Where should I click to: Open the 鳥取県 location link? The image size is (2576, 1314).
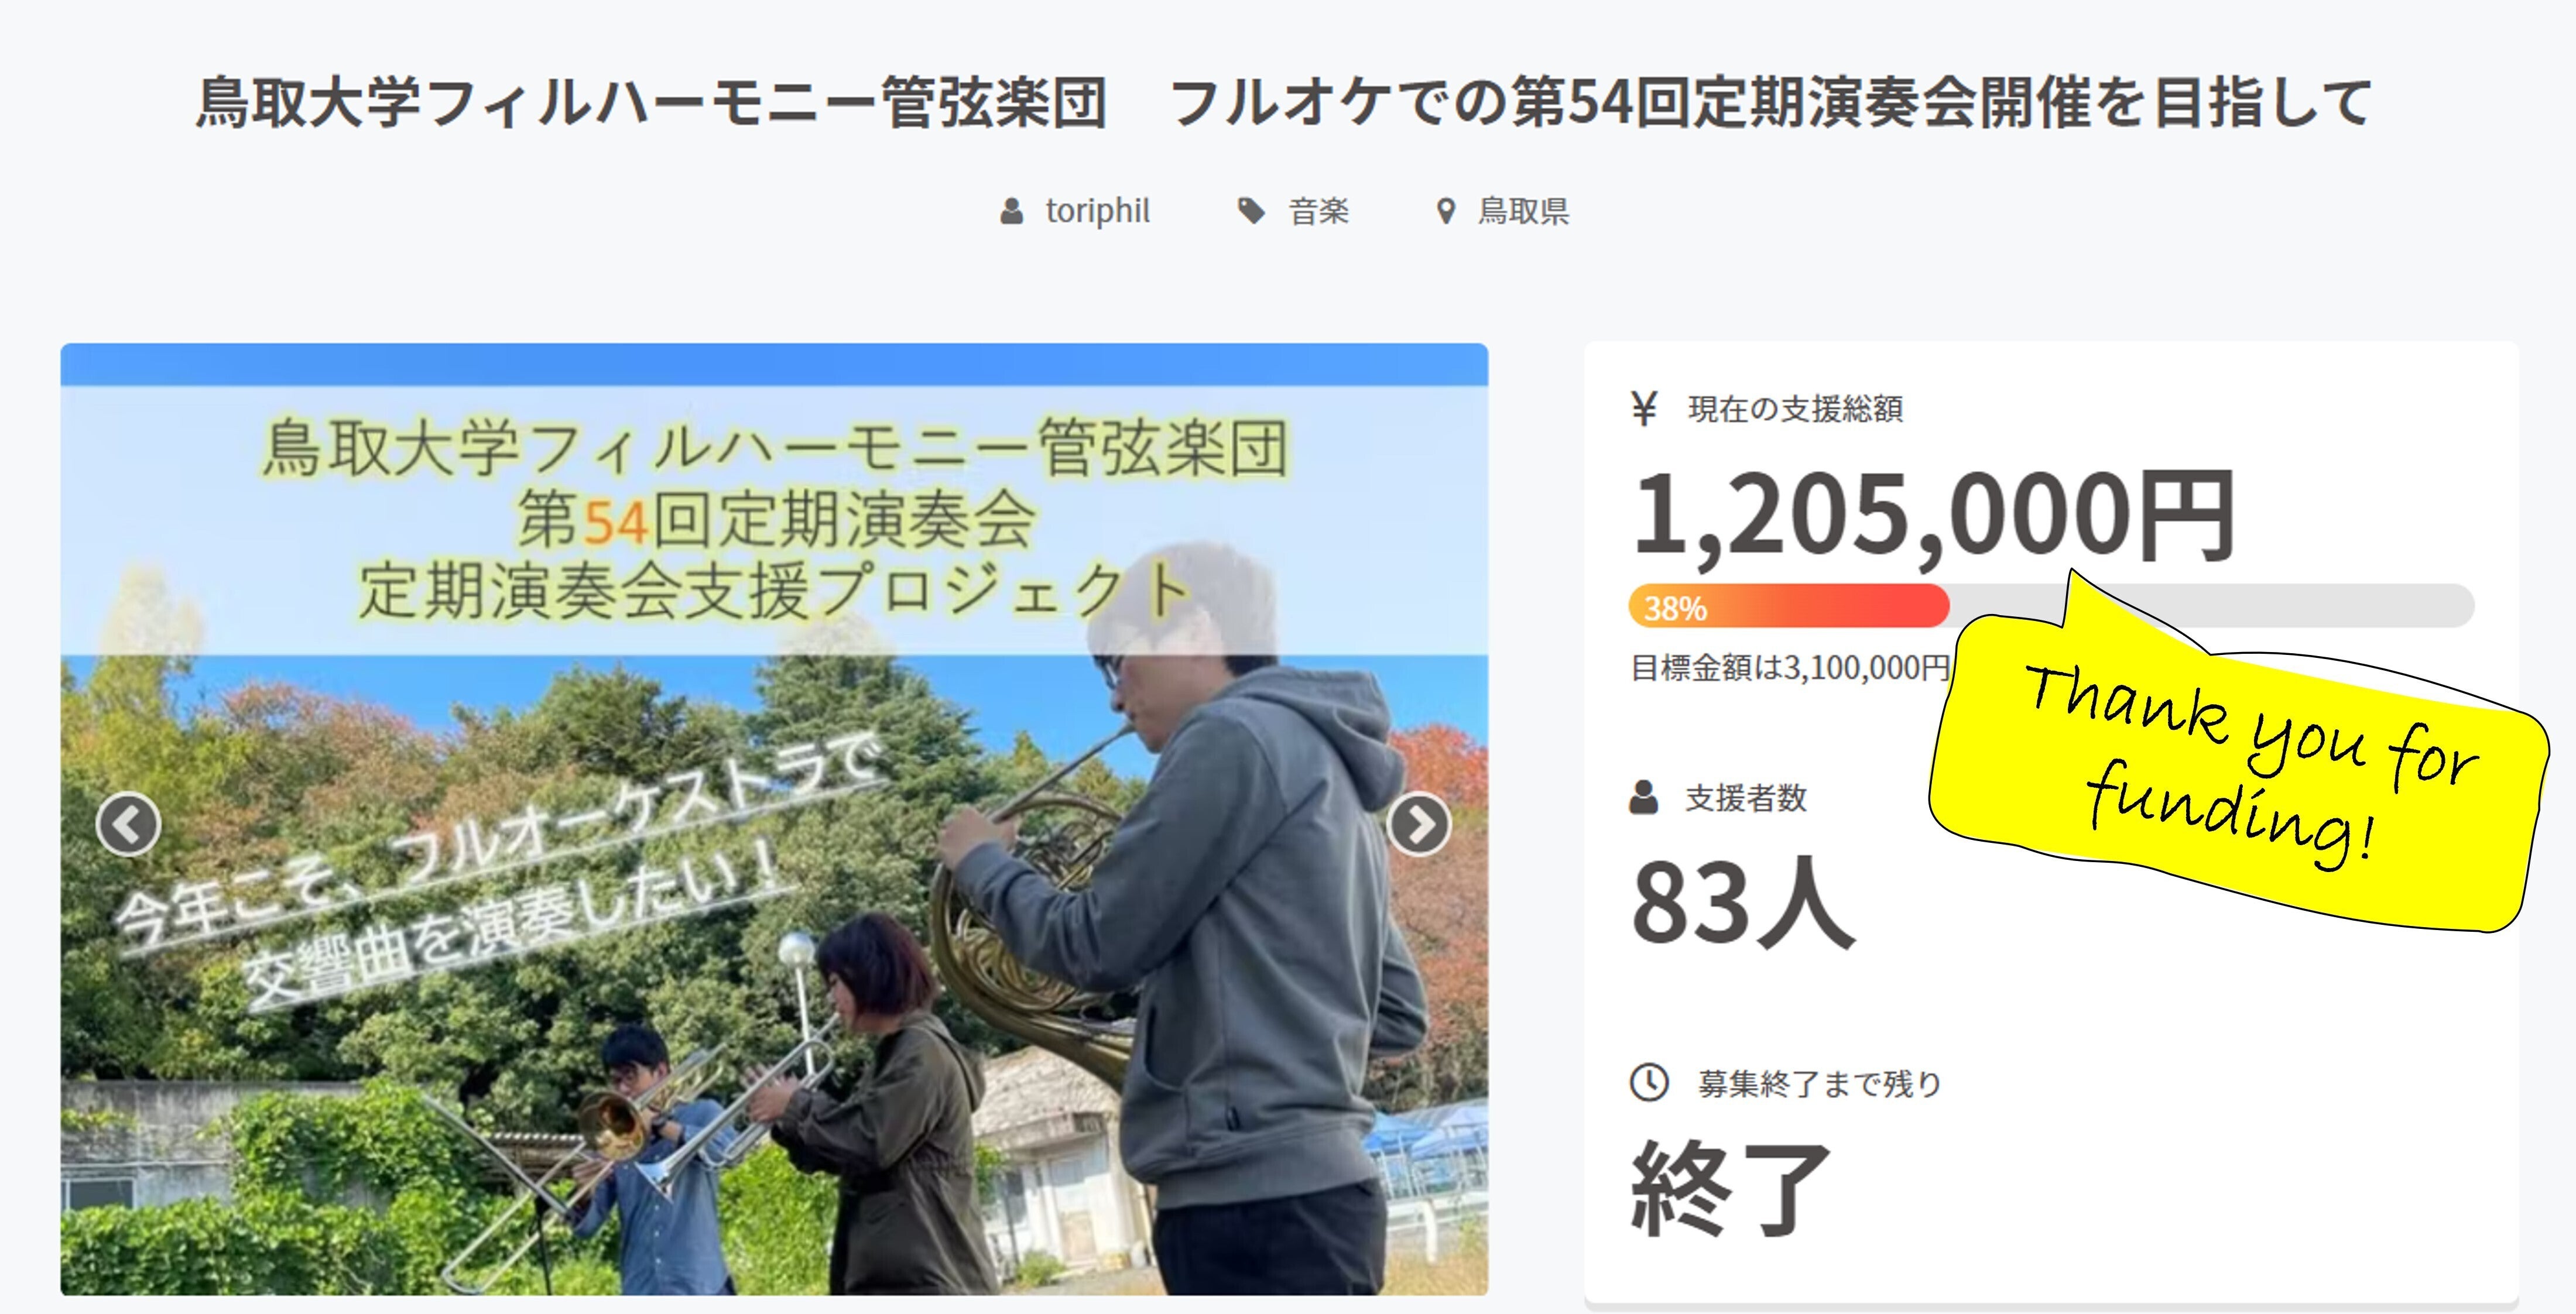[x=1523, y=211]
